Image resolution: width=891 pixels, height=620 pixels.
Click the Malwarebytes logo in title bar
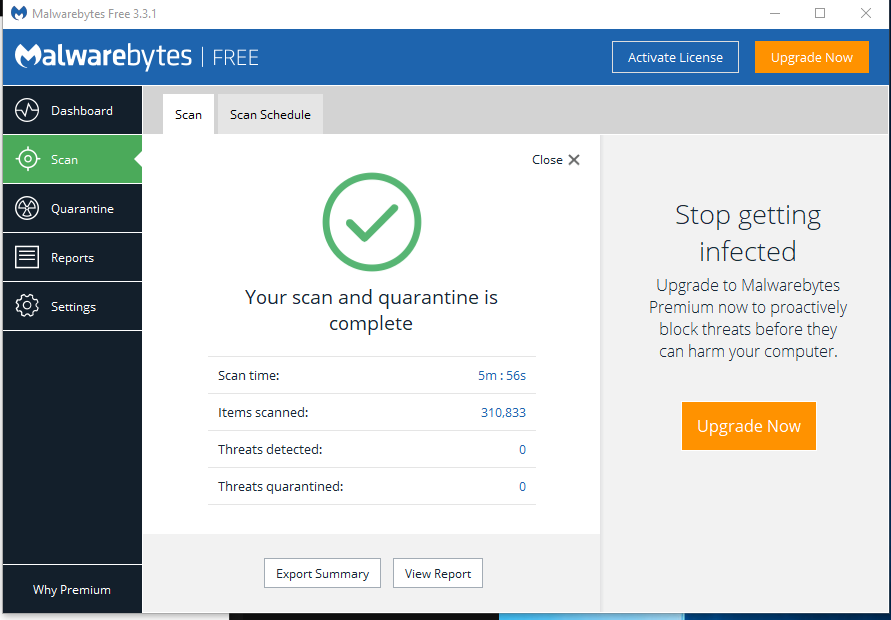coord(19,13)
